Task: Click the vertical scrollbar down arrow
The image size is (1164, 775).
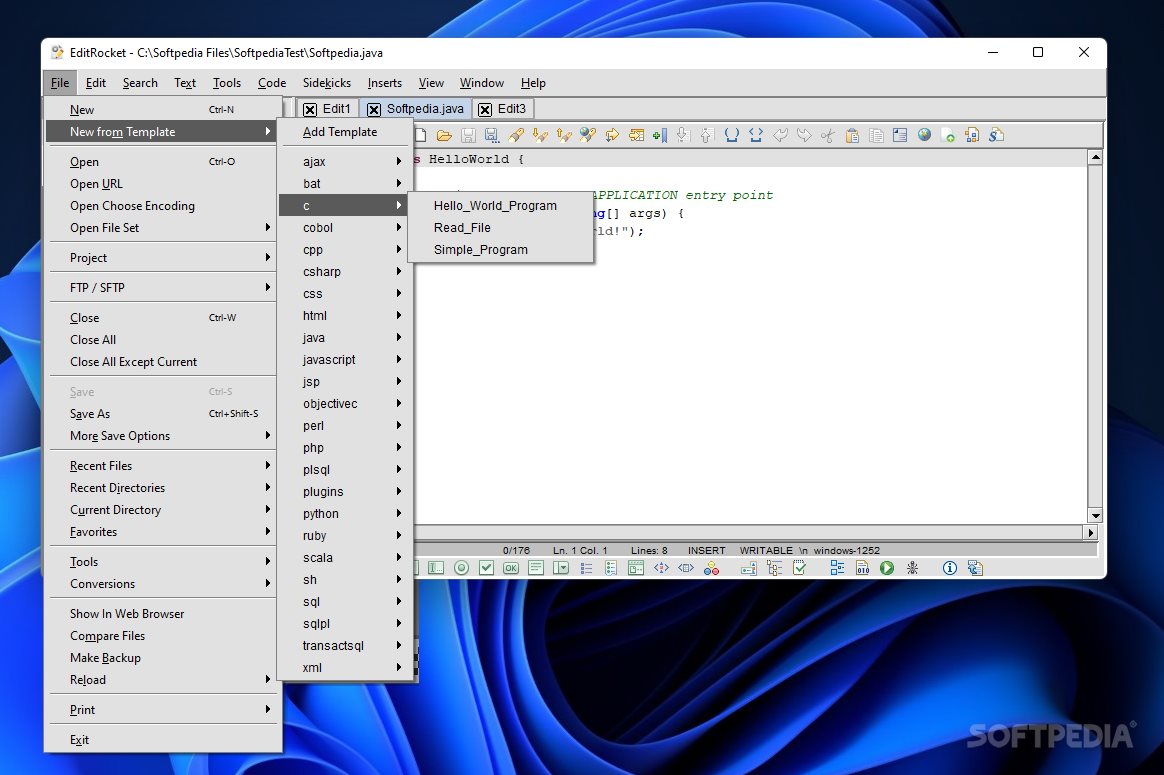Action: pos(1094,515)
